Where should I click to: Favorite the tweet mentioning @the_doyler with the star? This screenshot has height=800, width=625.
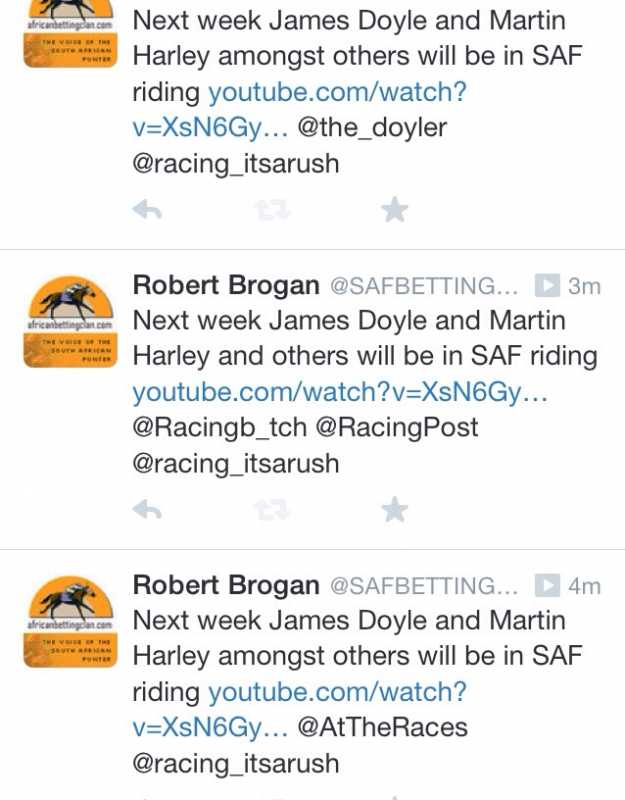[395, 210]
